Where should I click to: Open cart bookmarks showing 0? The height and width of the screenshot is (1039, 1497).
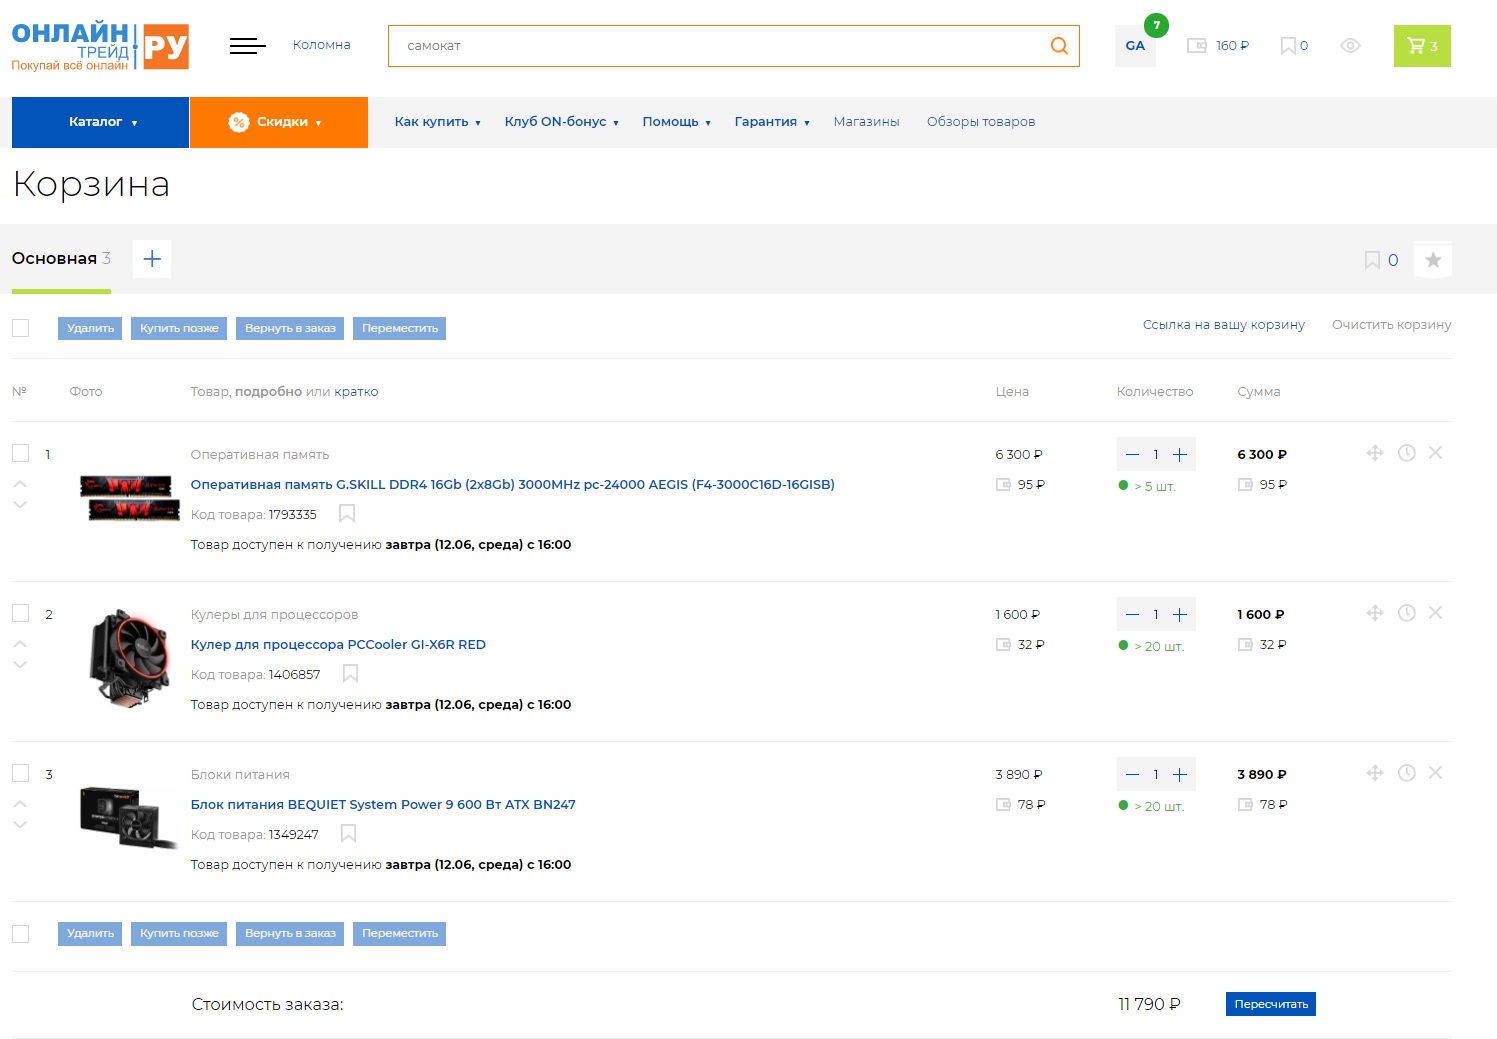(x=1381, y=260)
